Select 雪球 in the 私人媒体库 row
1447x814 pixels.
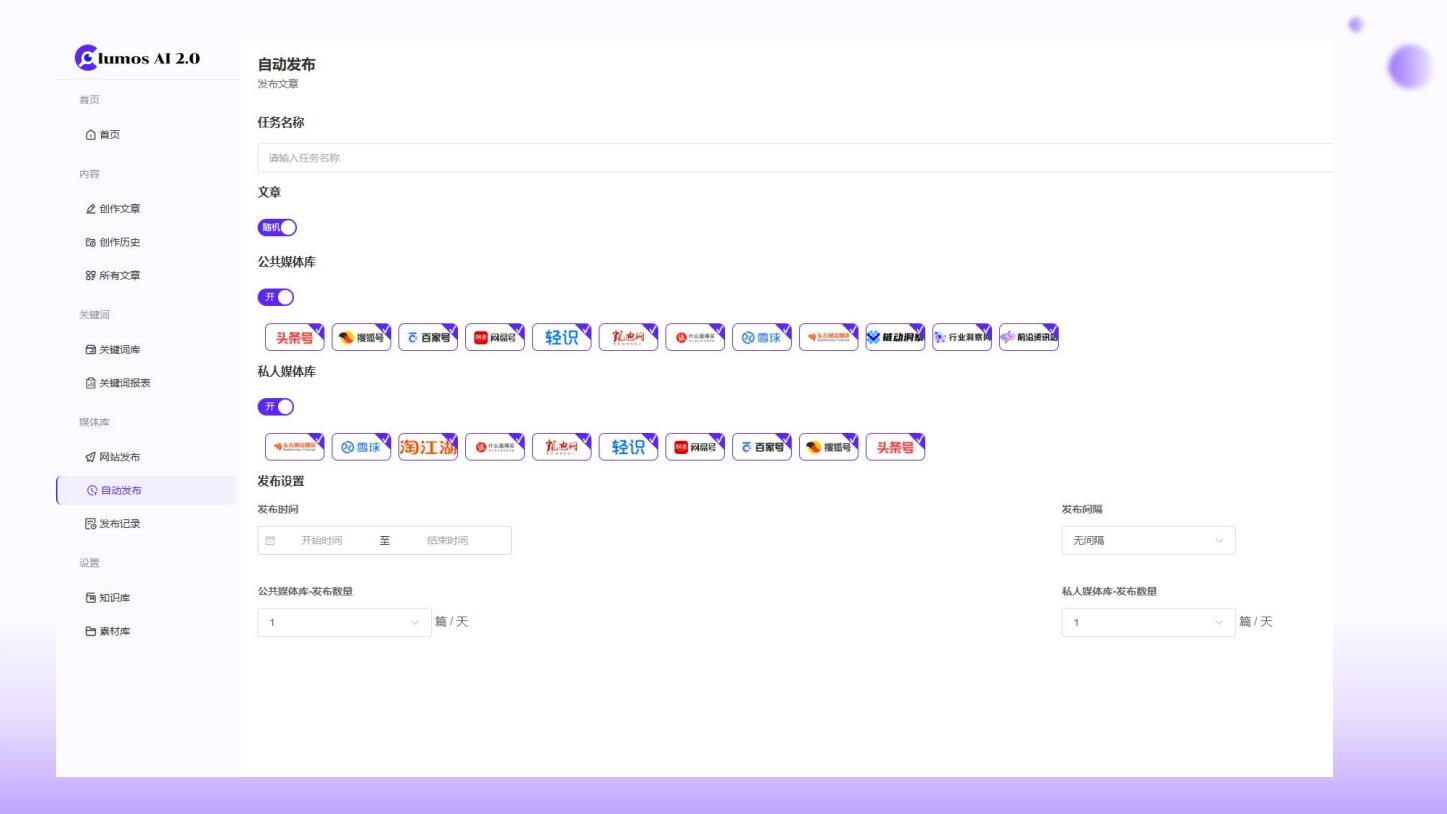[361, 447]
